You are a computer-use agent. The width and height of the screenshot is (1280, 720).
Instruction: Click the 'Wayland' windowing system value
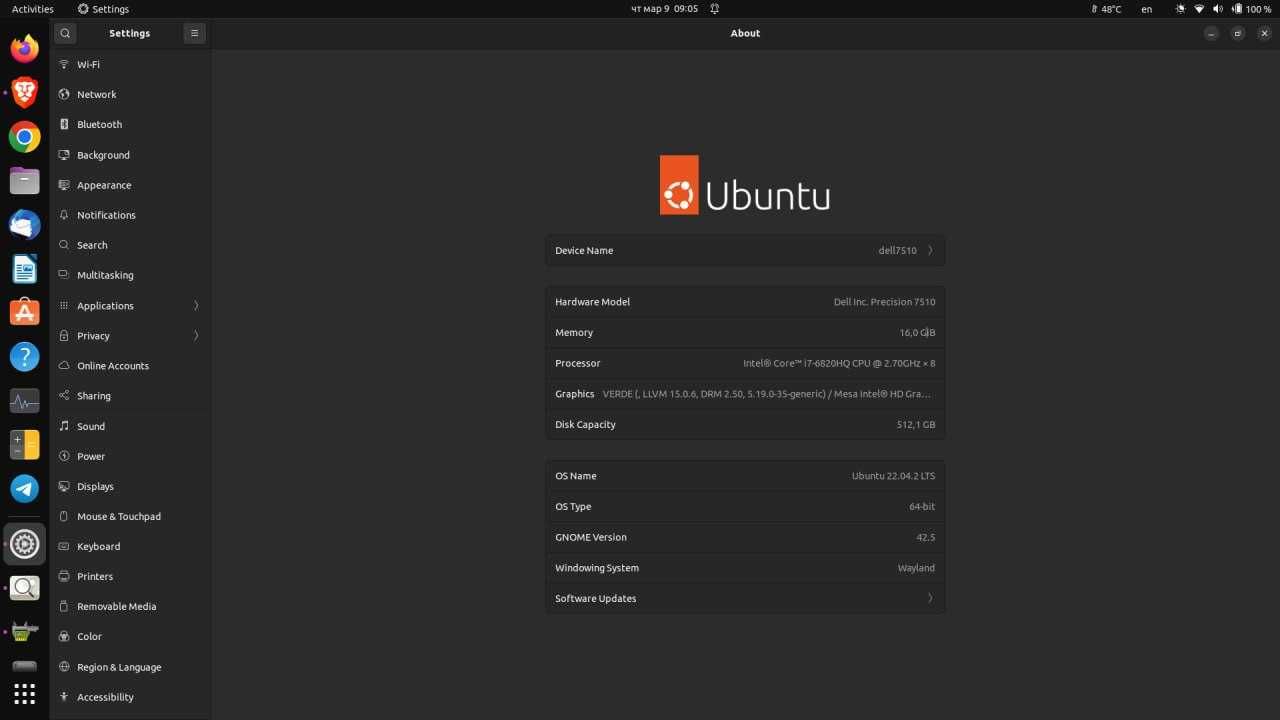[916, 568]
